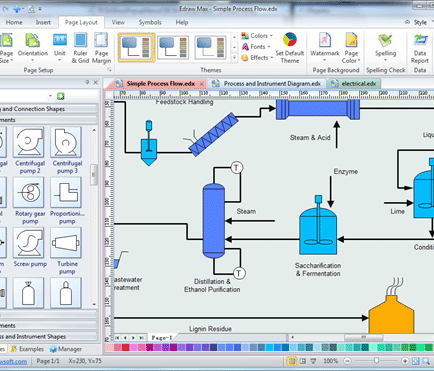
Task: Pick the red swatch in color bar
Action: coord(125,347)
